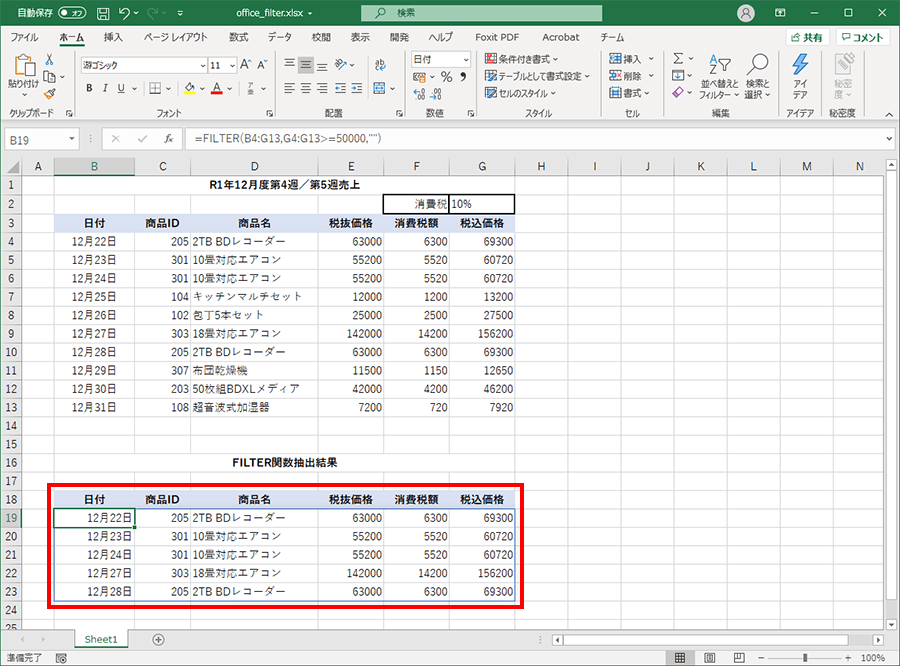Click the clear eraser icon

point(678,93)
